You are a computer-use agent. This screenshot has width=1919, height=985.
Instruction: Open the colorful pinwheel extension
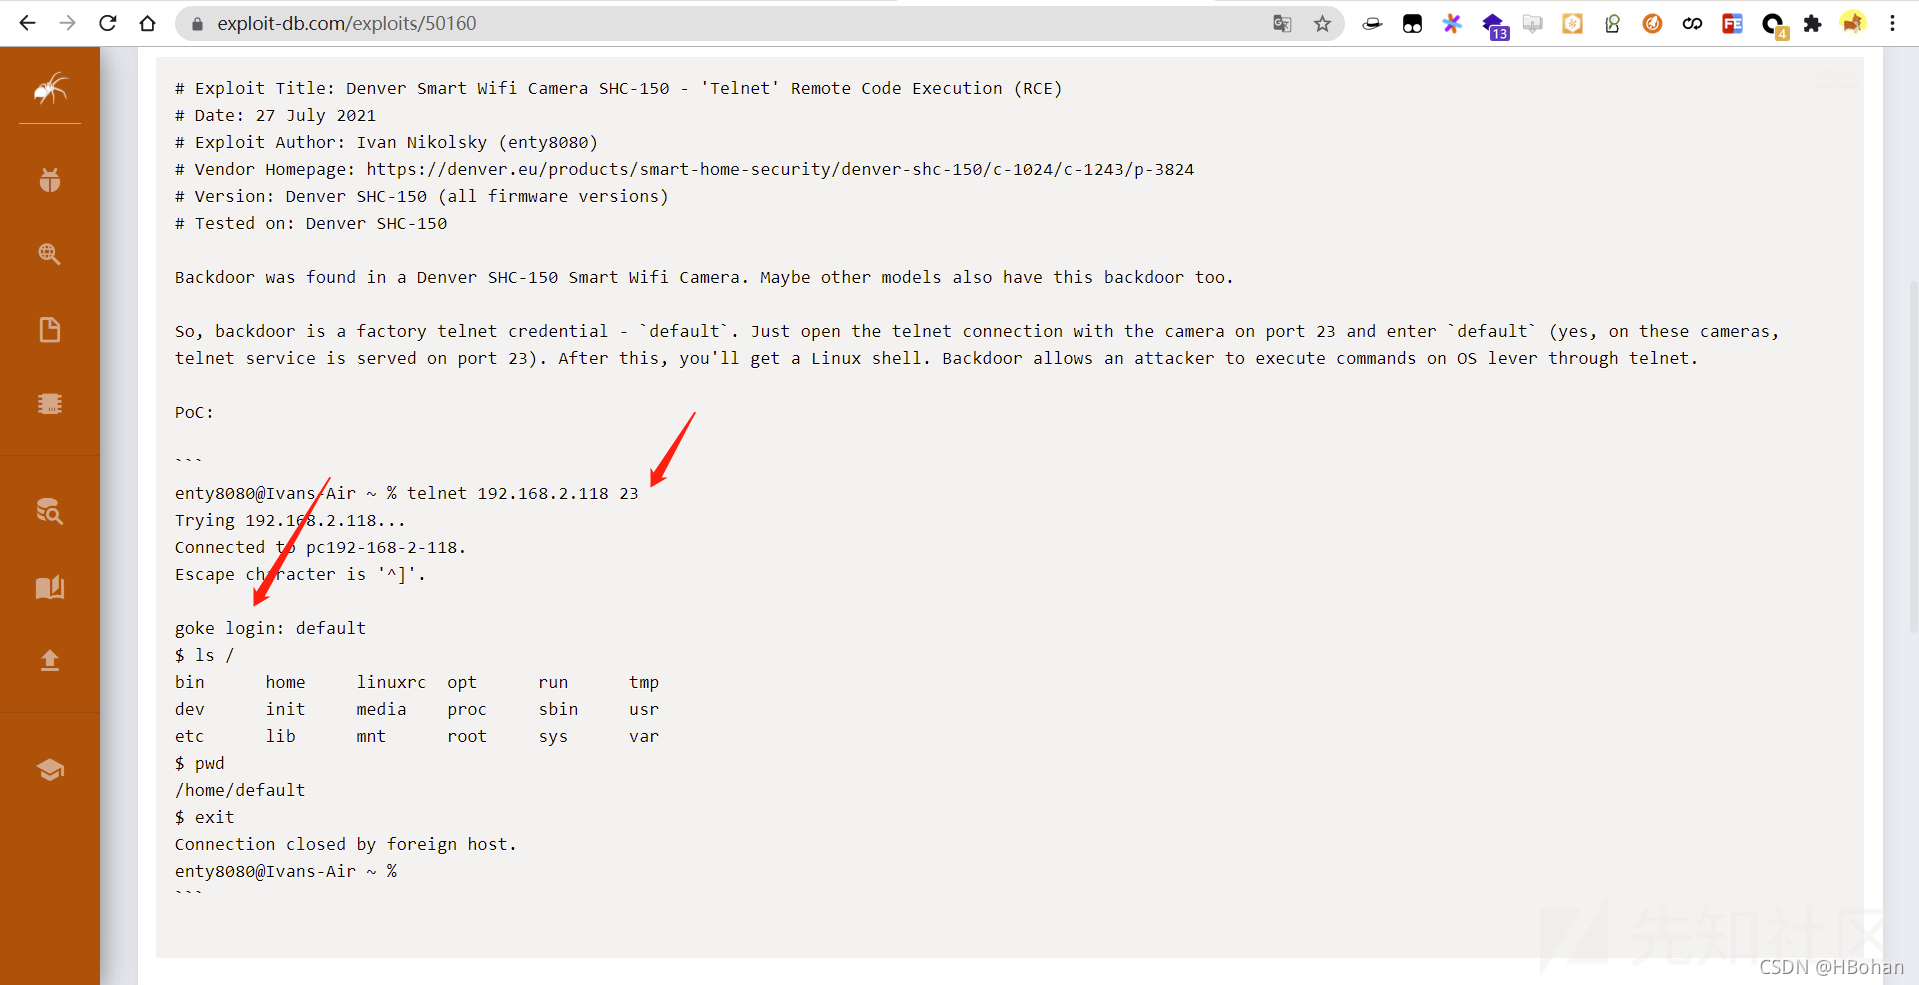click(x=1452, y=23)
